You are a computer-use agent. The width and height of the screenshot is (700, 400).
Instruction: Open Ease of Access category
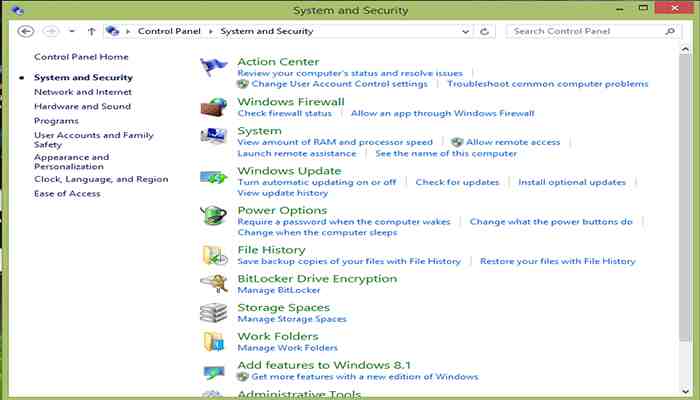pos(67,194)
